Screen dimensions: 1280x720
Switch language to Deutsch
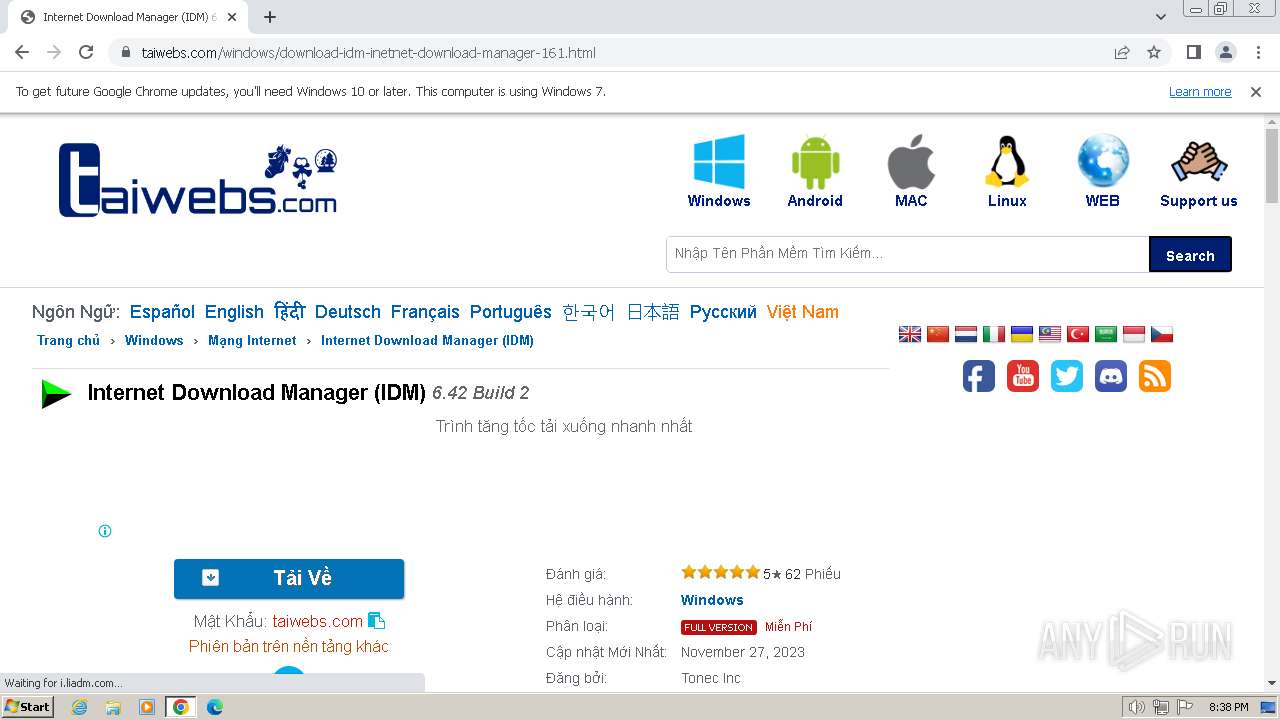[348, 312]
